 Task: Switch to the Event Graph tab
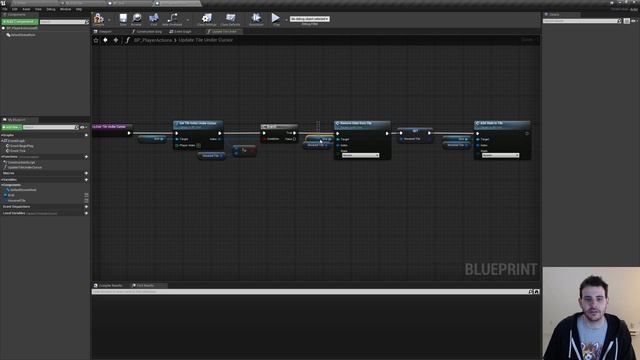pos(181,31)
